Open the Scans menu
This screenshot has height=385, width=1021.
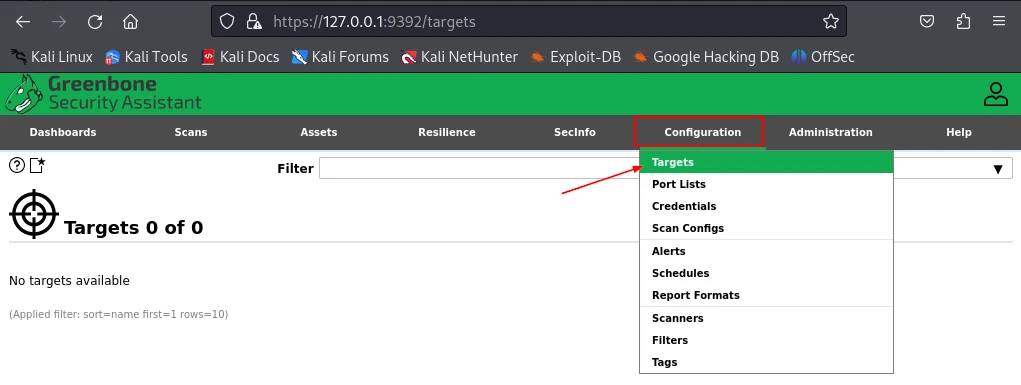click(191, 132)
